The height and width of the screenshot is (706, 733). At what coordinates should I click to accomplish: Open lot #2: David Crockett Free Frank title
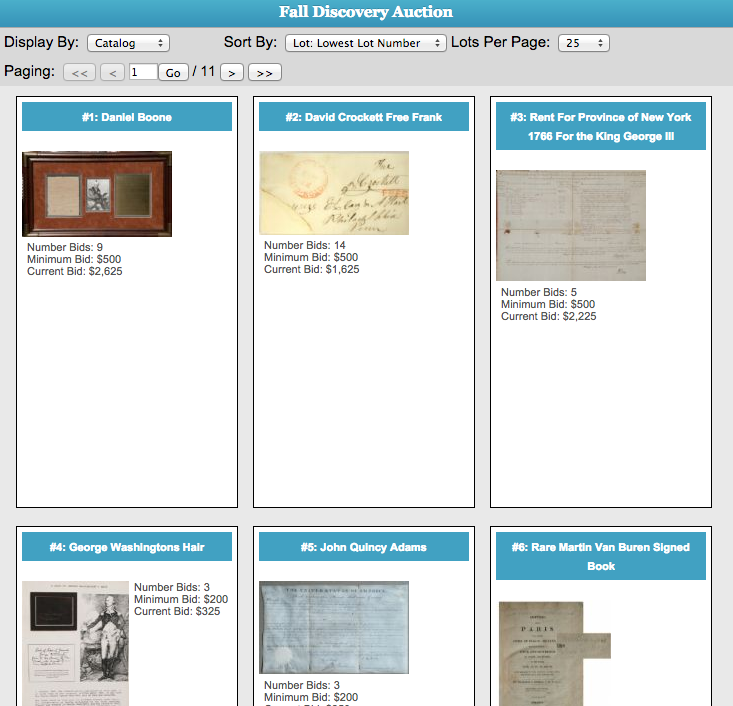364,117
